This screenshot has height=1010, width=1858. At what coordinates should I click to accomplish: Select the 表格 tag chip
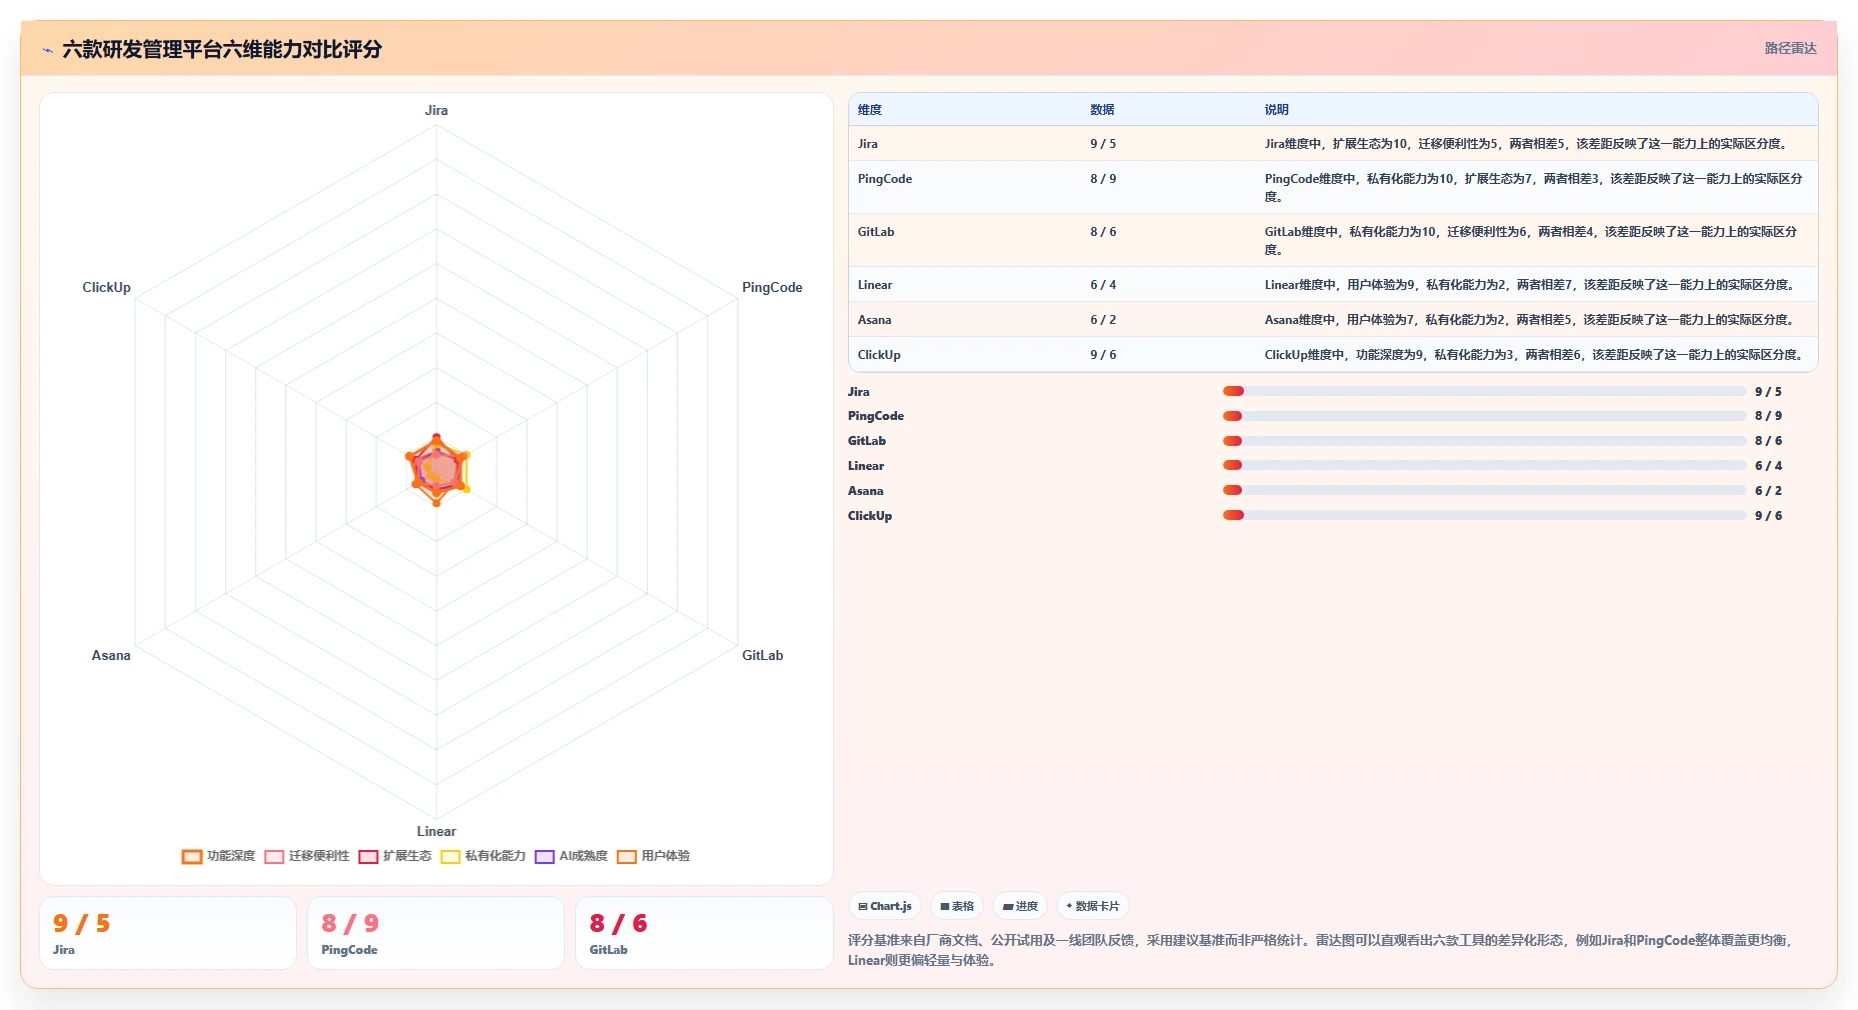tap(957, 906)
